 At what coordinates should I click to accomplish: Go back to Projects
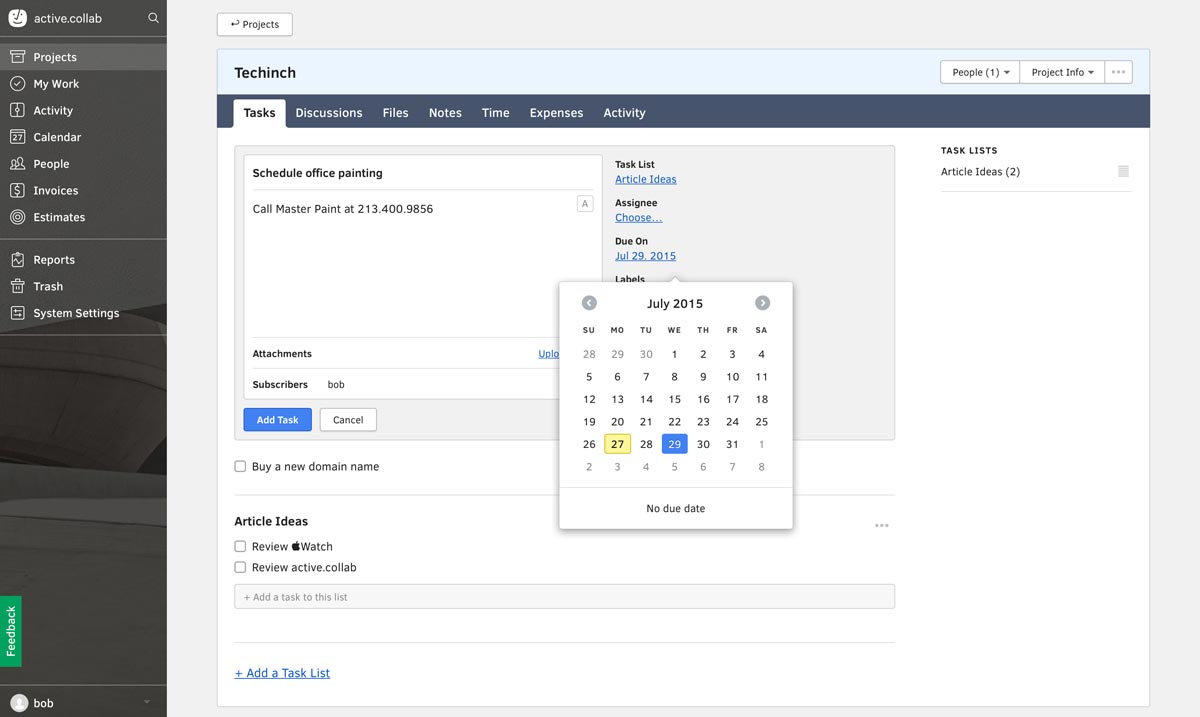255,24
